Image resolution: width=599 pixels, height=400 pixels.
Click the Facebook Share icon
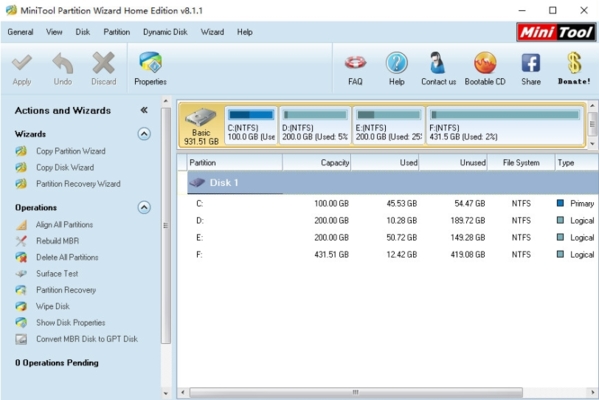coord(531,63)
